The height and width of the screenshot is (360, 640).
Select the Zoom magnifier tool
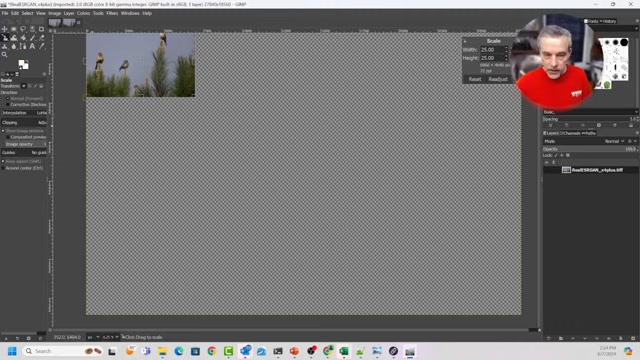coord(5,55)
